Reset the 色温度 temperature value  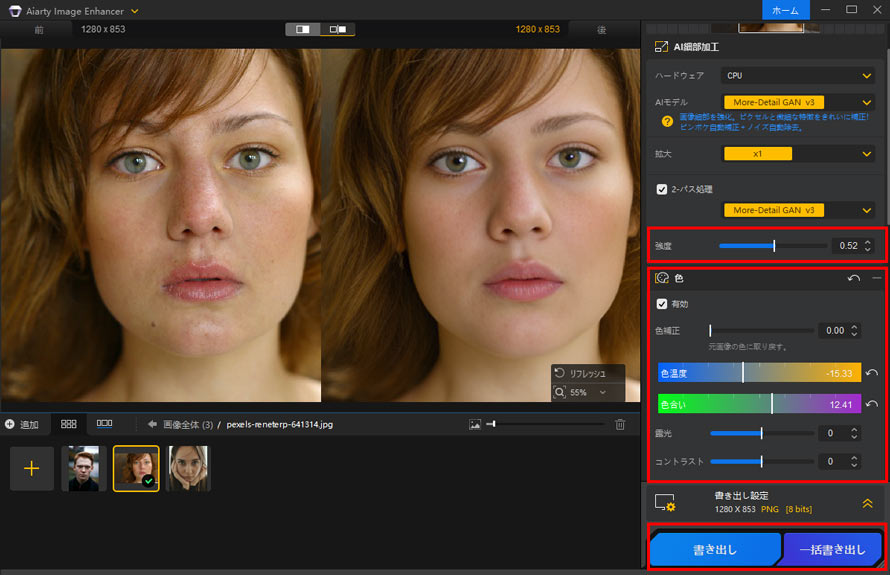(x=872, y=373)
